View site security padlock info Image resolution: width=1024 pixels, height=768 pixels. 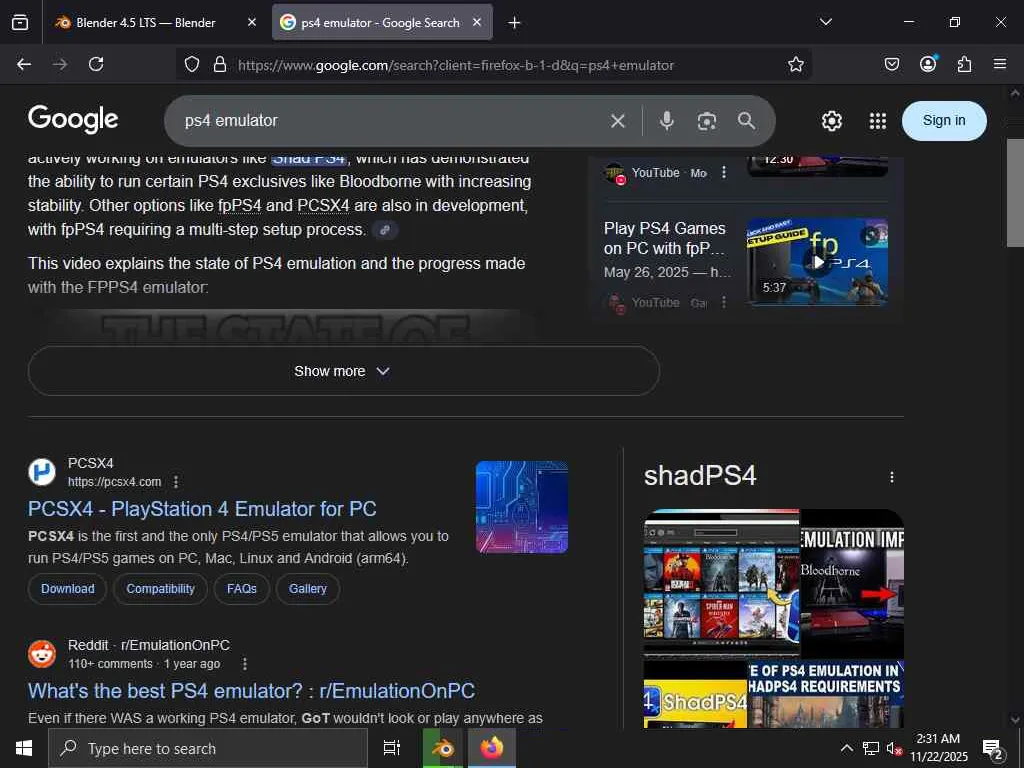(220, 64)
